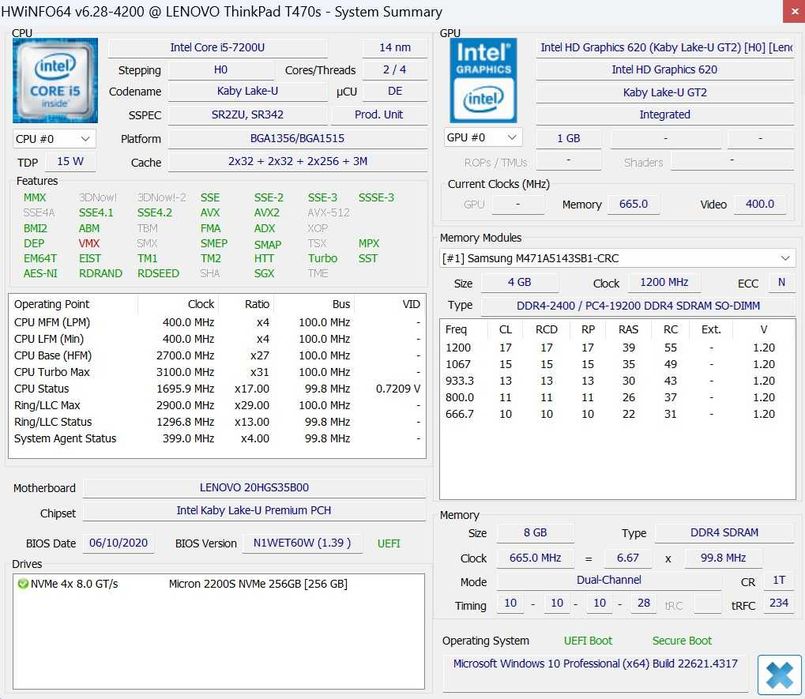The width and height of the screenshot is (805, 699).
Task: Click the Intel Core i5 inside logo
Action: (x=55, y=80)
